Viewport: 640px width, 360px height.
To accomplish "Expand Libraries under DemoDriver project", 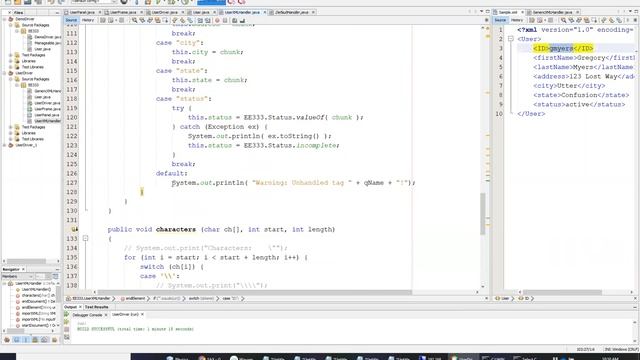I will click(11, 61).
